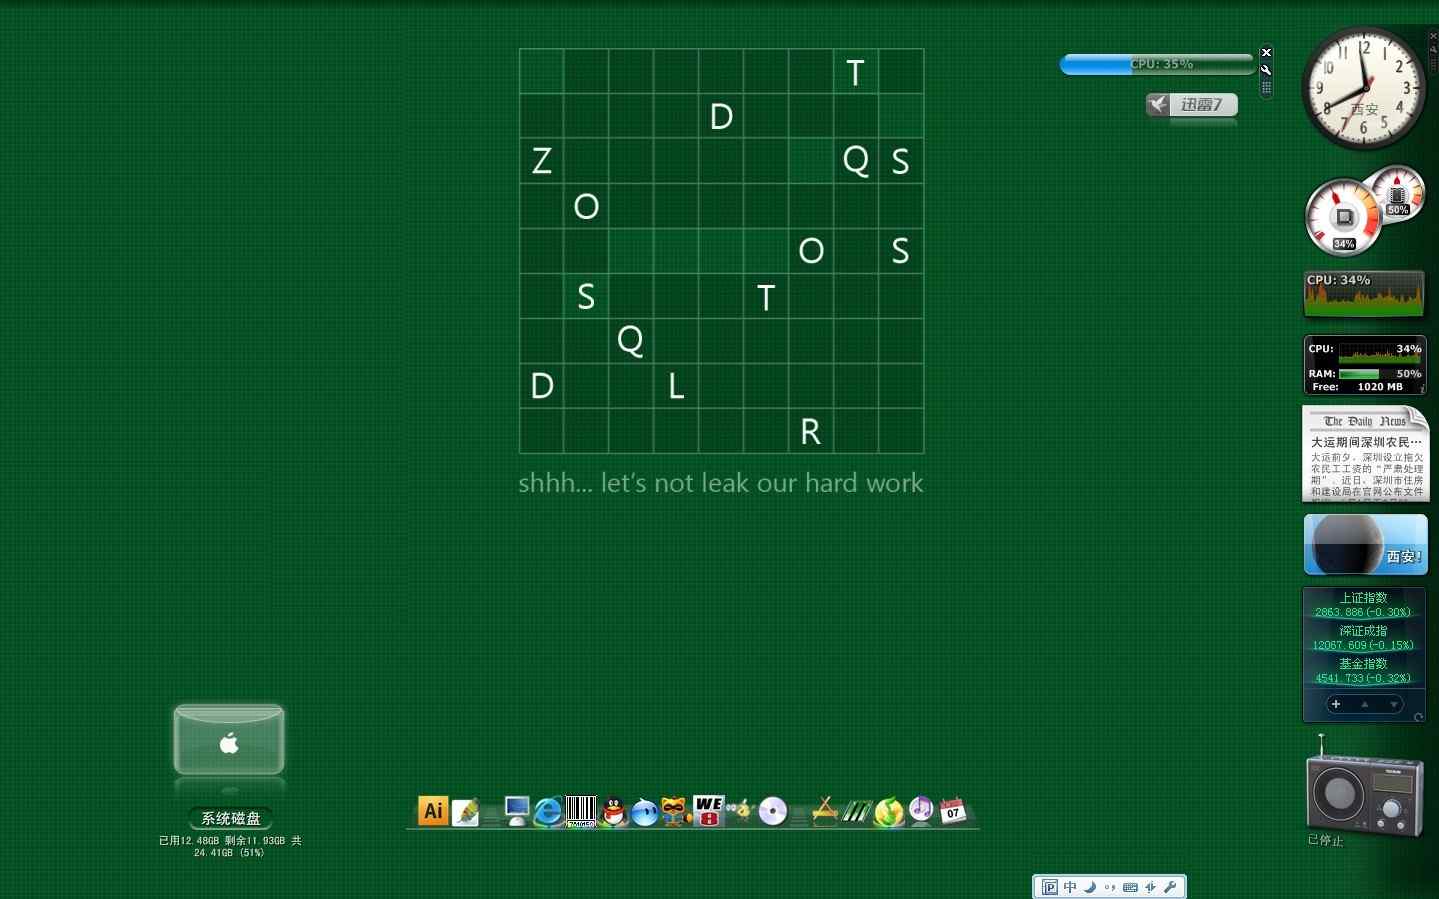This screenshot has width=1439, height=899.
Task: Open the yellow bee dock icon
Action: (x=740, y=811)
